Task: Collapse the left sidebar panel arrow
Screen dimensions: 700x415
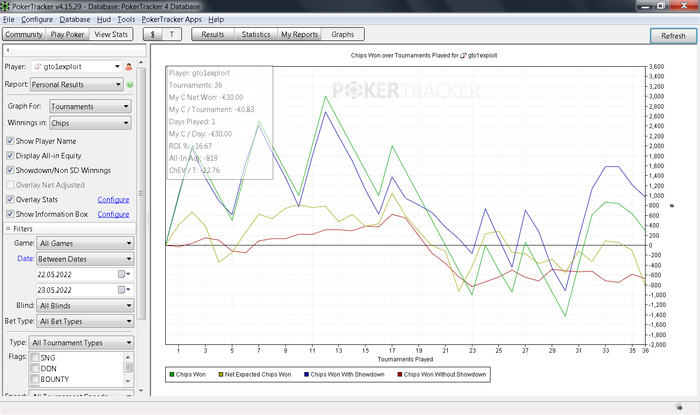Action: pos(8,50)
